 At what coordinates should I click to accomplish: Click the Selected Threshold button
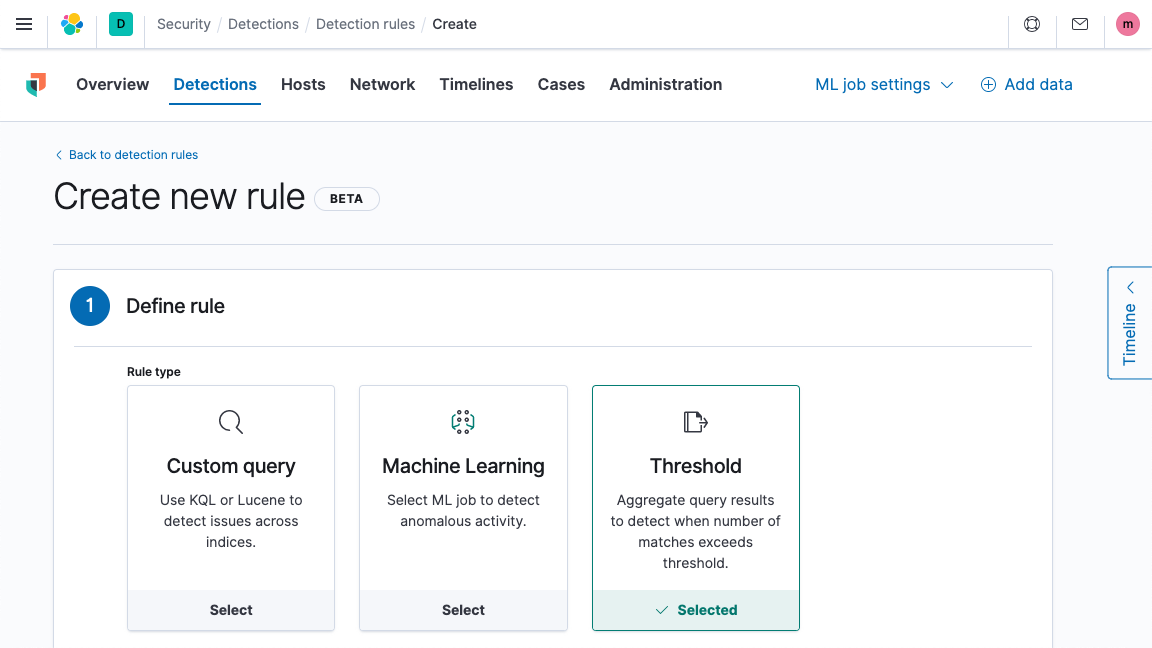point(696,610)
